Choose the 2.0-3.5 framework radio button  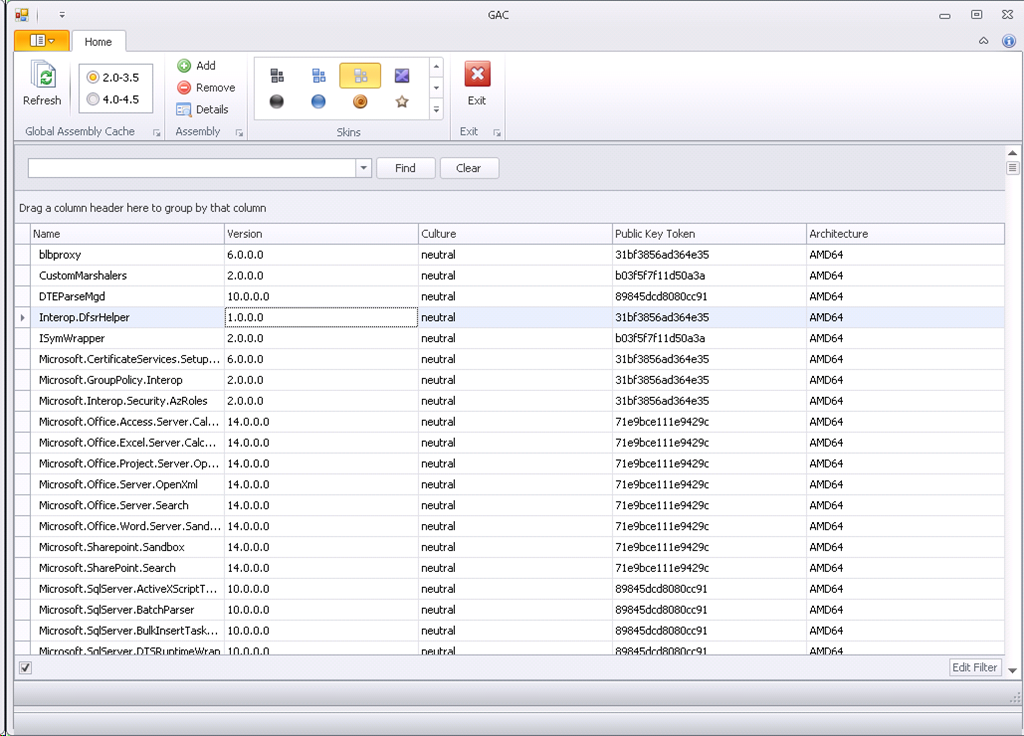tap(93, 77)
